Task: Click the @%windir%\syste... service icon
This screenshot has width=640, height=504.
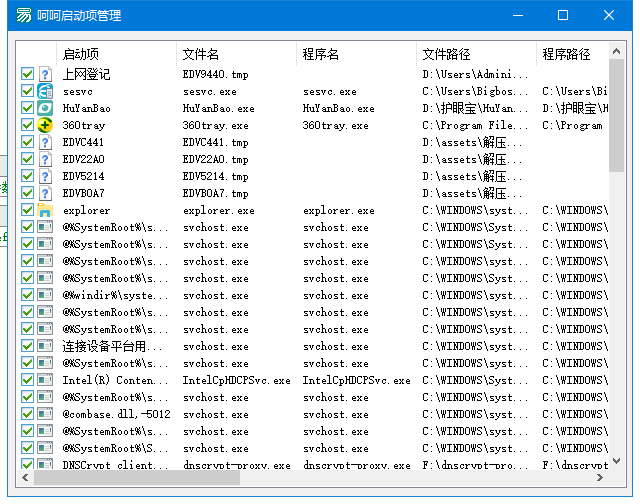Action: [x=45, y=295]
